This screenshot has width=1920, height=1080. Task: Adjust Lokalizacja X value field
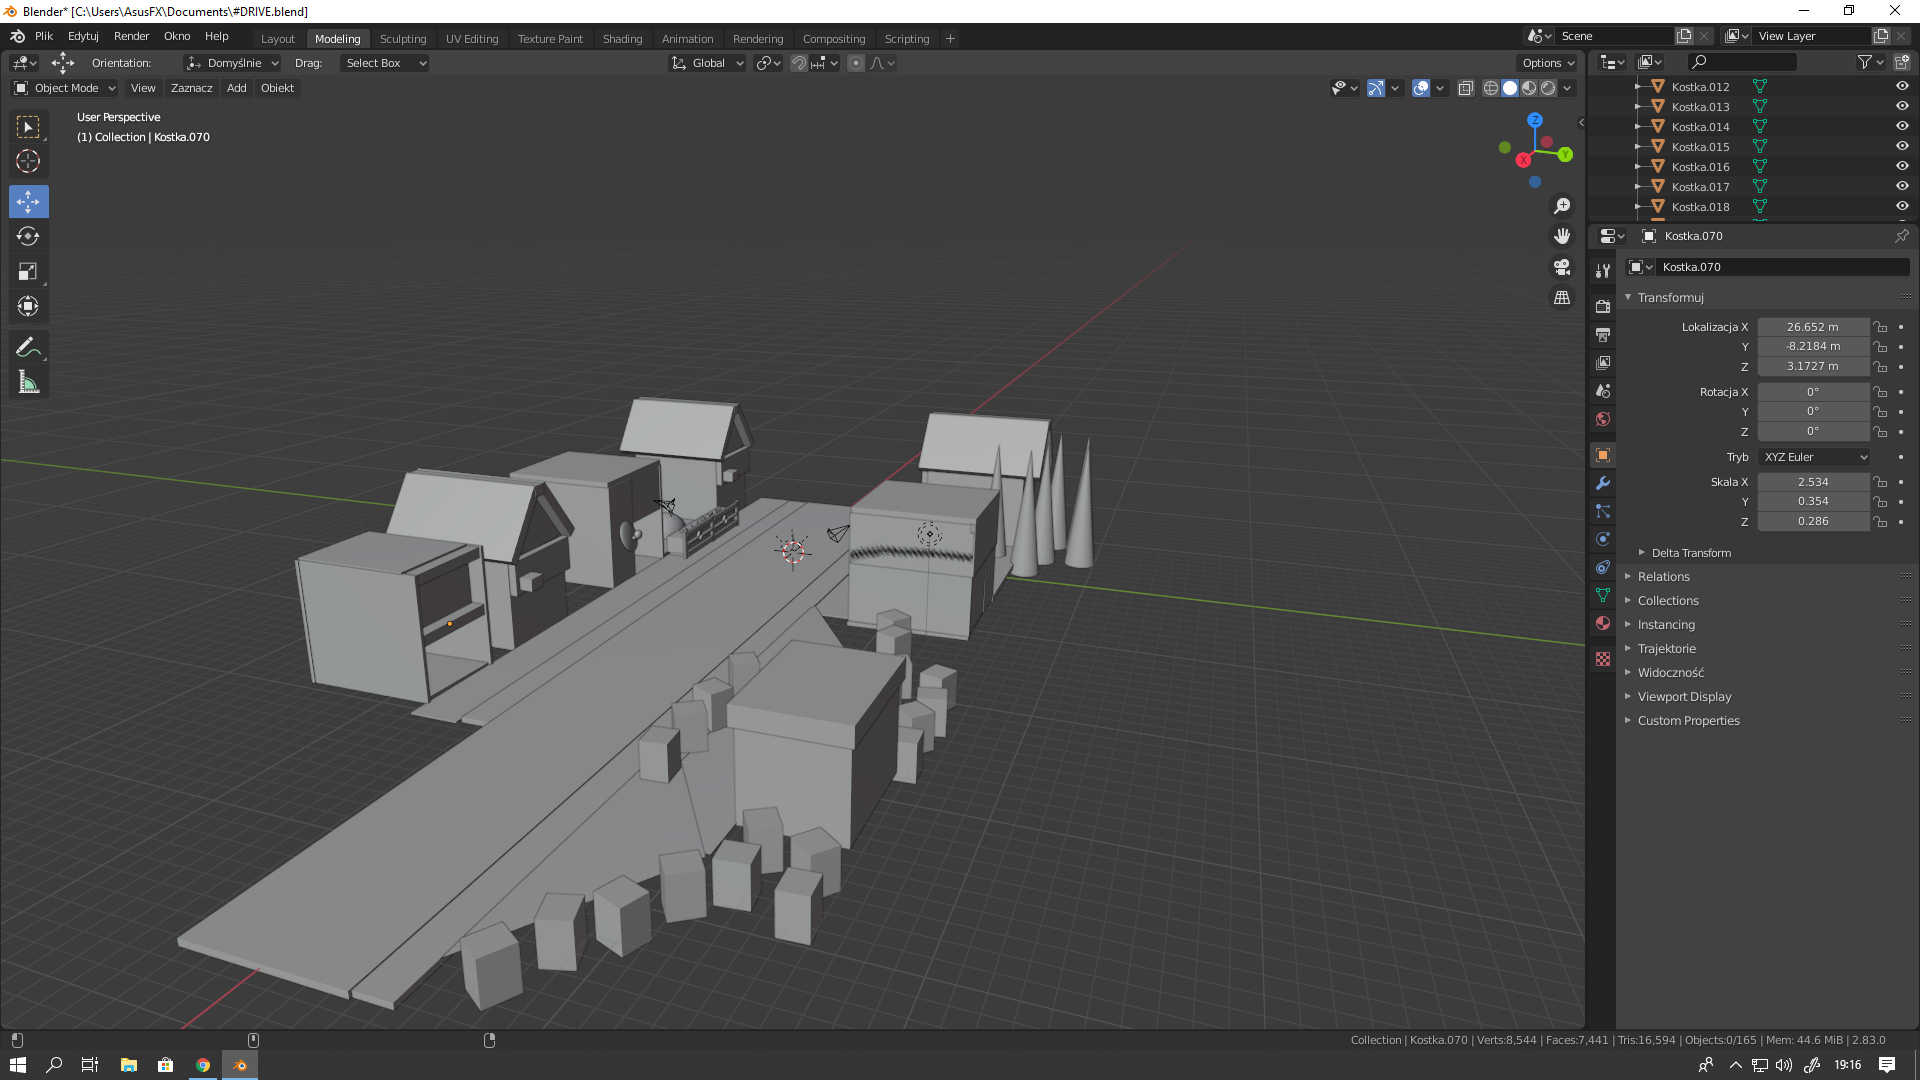1813,327
